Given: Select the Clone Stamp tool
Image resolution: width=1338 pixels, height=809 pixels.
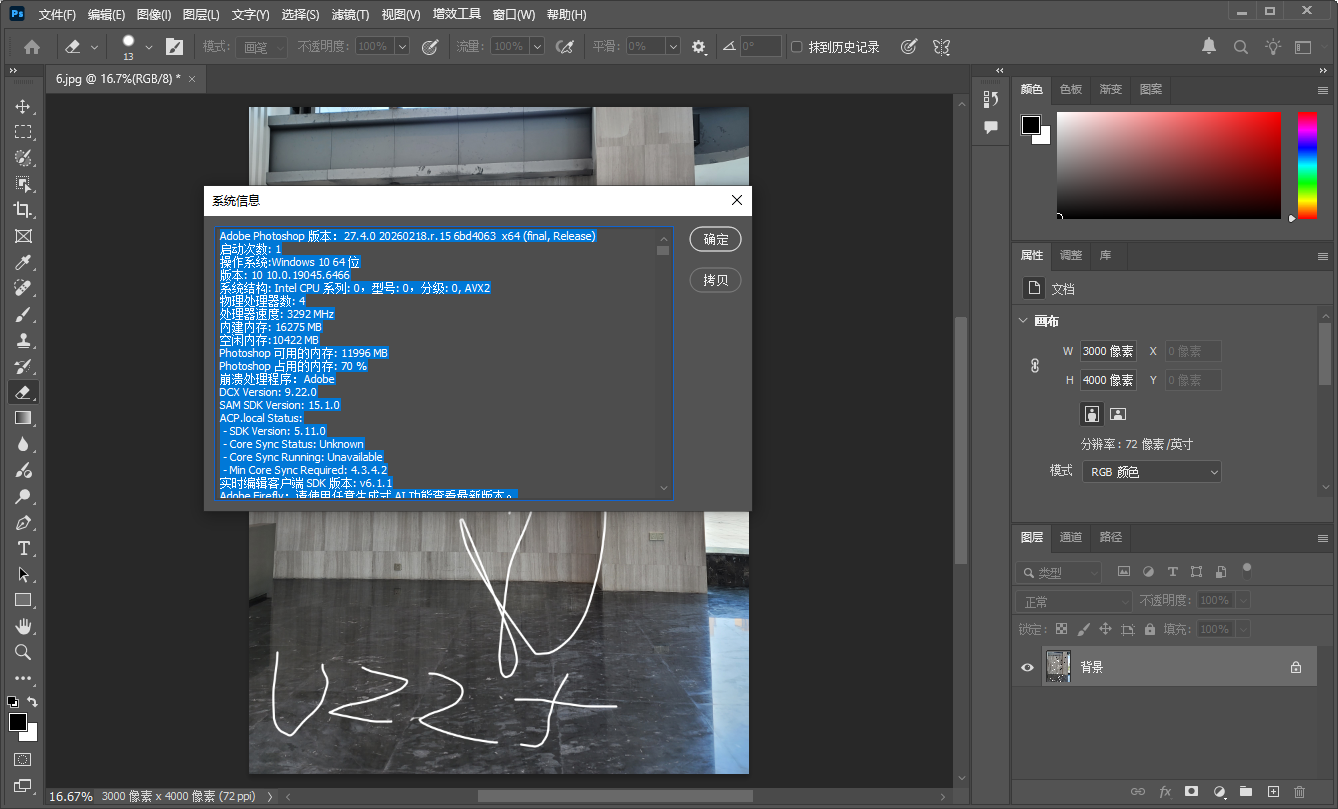Looking at the screenshot, I should tap(24, 340).
